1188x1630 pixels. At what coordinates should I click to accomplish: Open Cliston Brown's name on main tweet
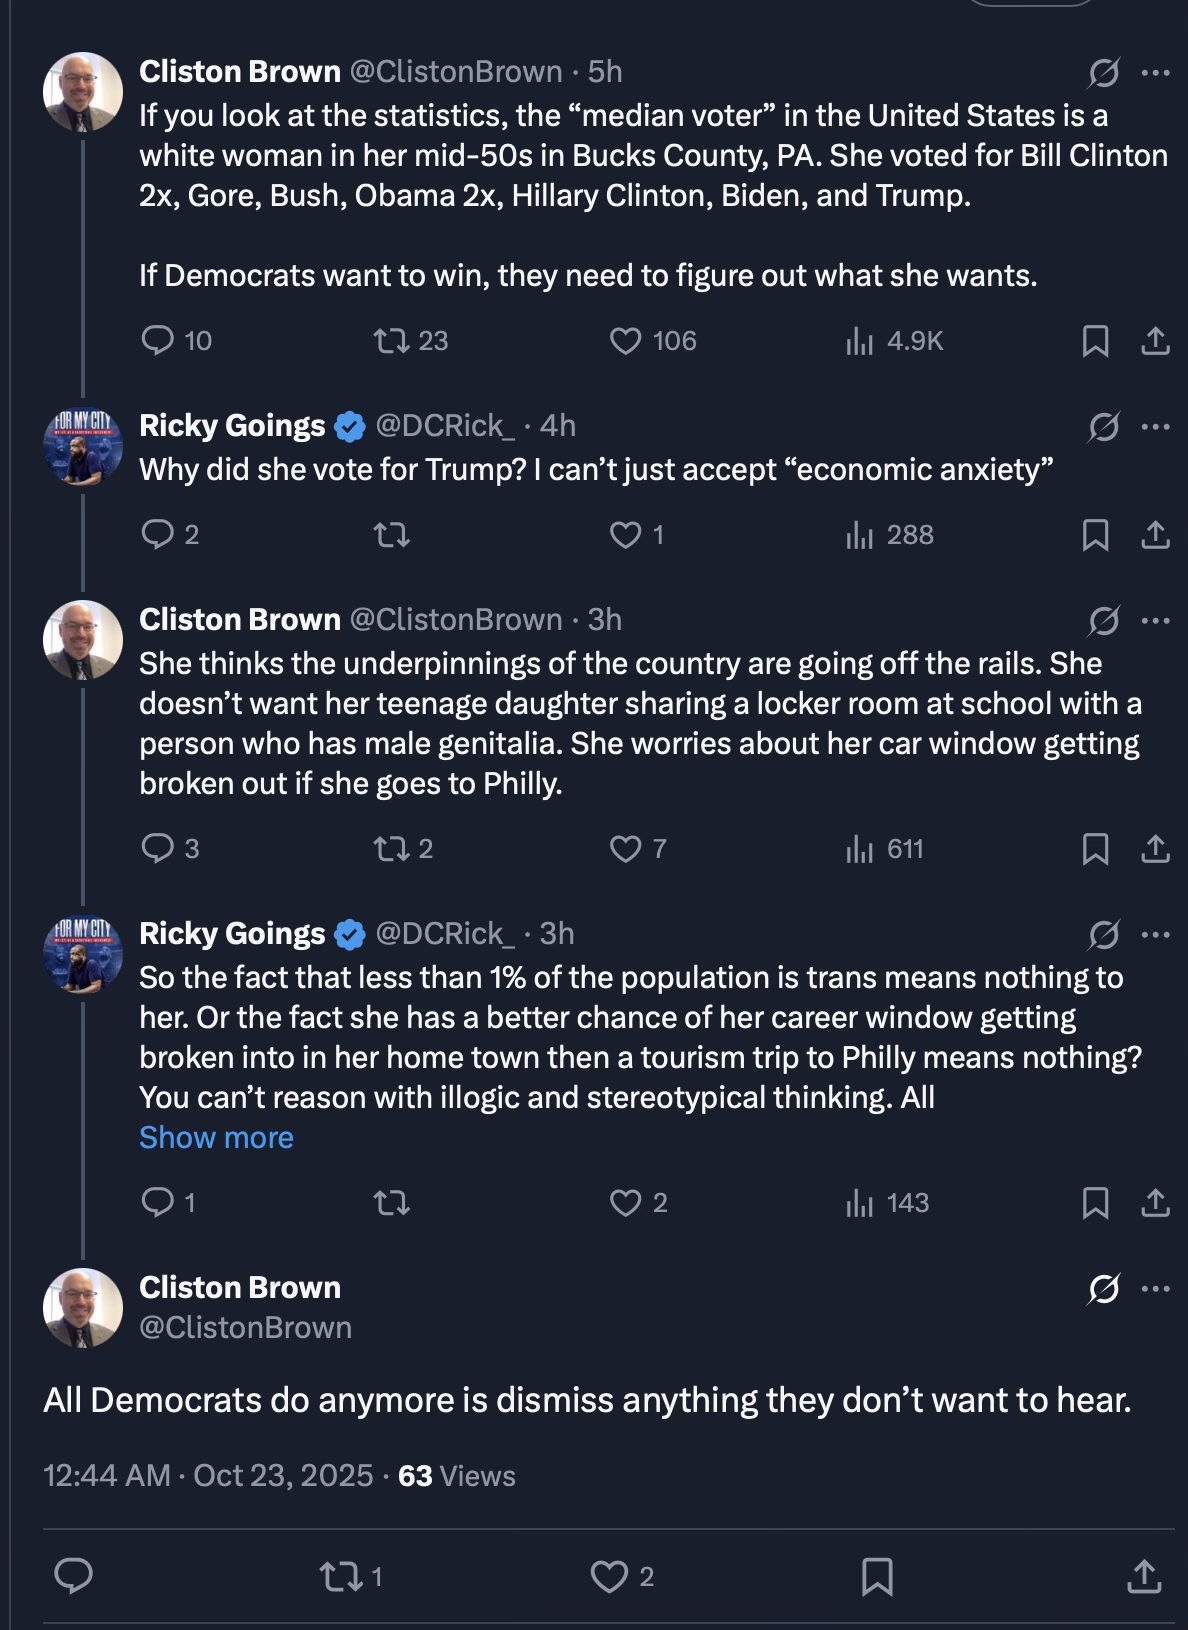tap(240, 1287)
